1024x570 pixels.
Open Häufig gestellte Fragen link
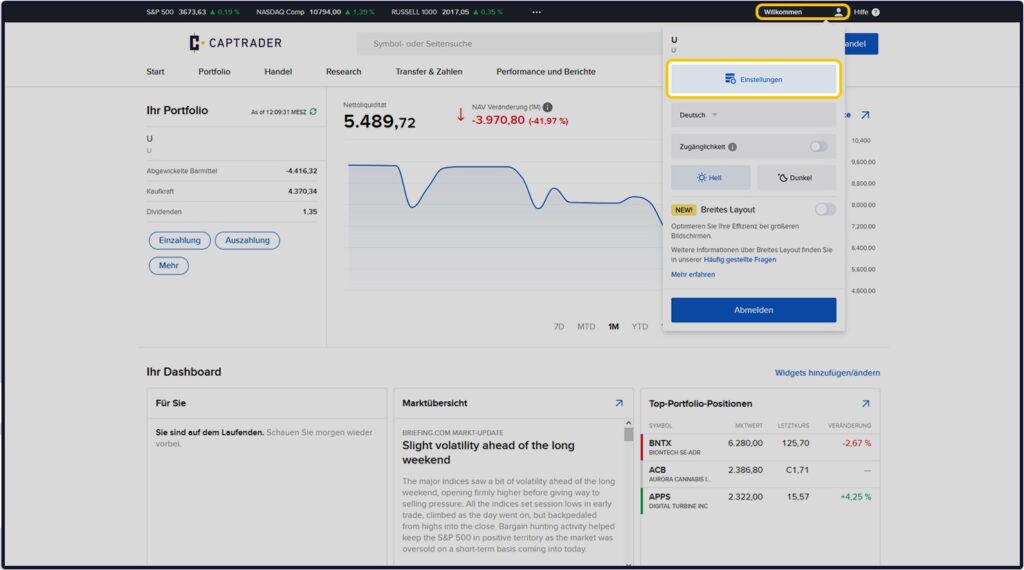pos(740,260)
